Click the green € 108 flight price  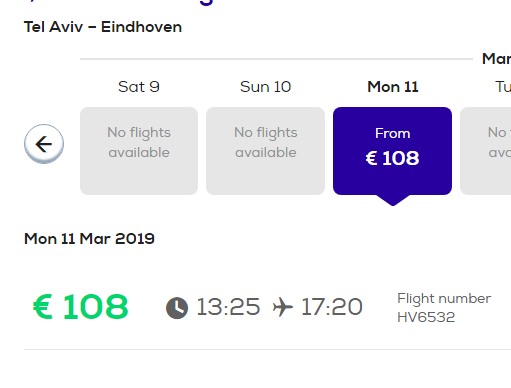80,307
